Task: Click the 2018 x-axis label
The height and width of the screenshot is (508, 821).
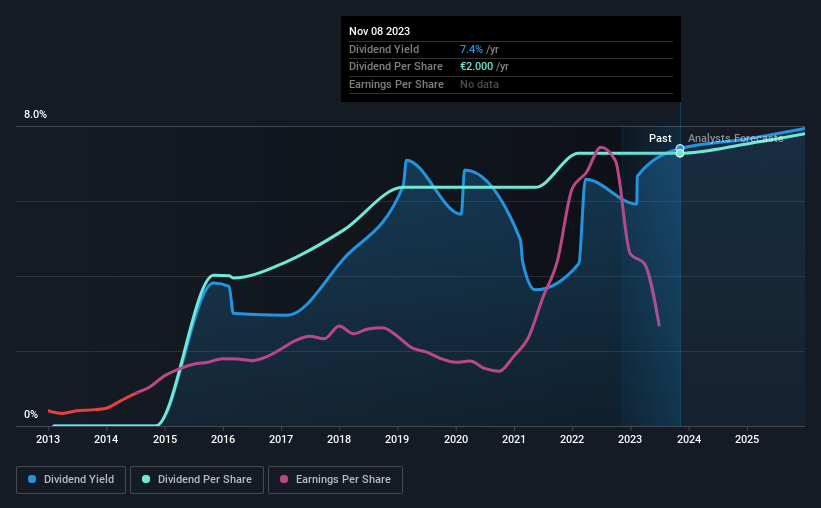Action: (339, 439)
